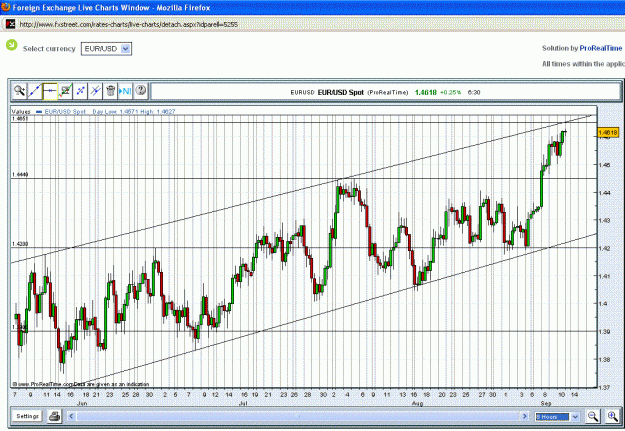Click the 'Aug' month axis label
This screenshot has width=625, height=431.
[x=417, y=403]
